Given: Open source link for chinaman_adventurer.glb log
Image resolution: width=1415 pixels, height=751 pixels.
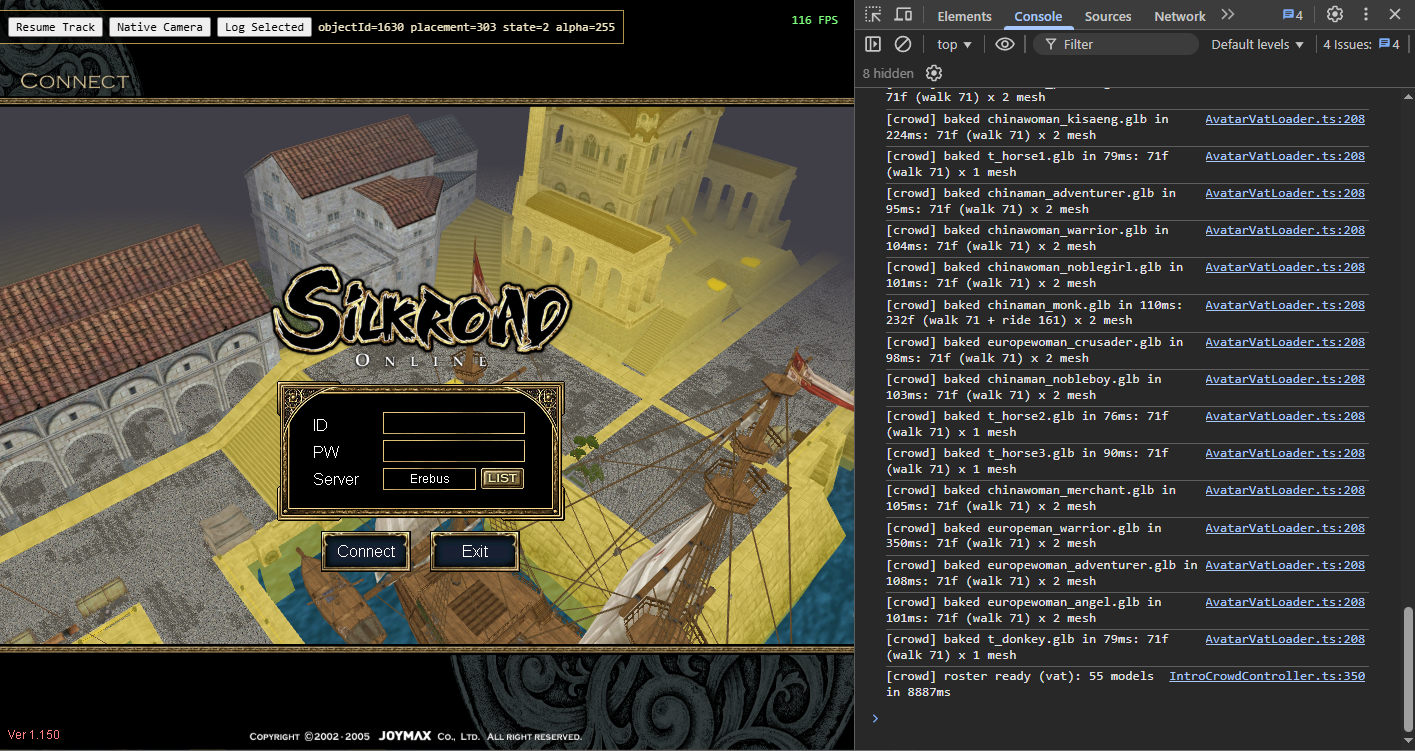Looking at the screenshot, I should [1285, 193].
